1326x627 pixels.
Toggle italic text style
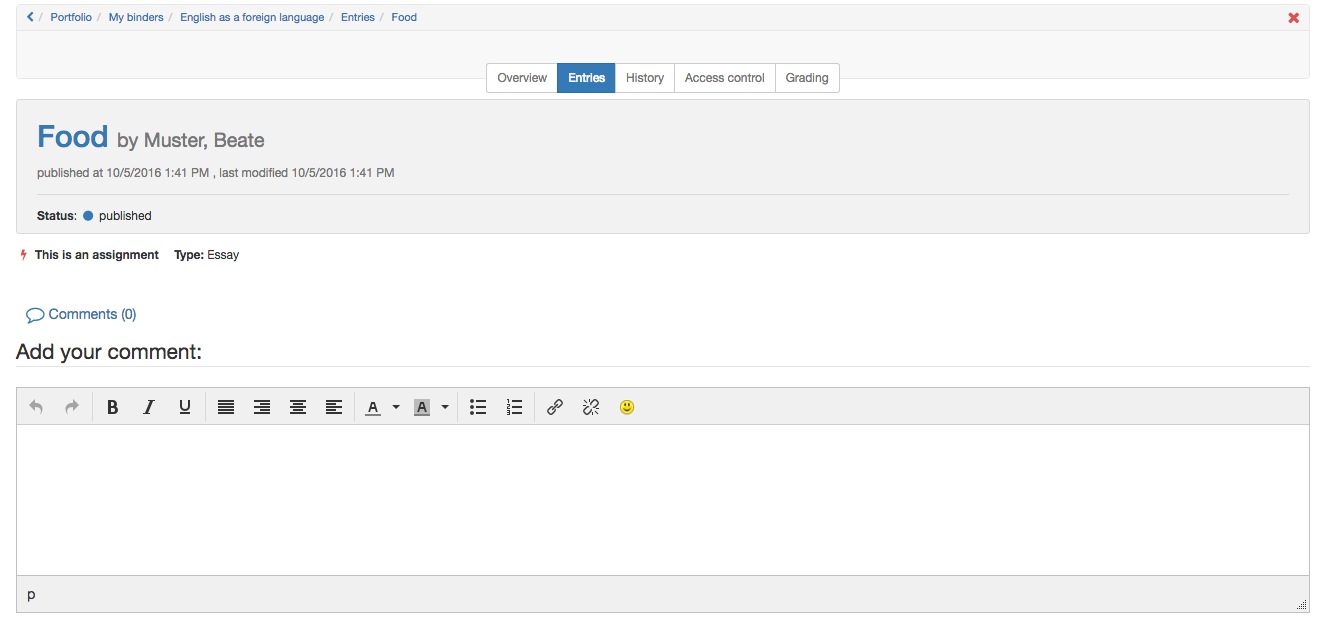click(x=149, y=407)
